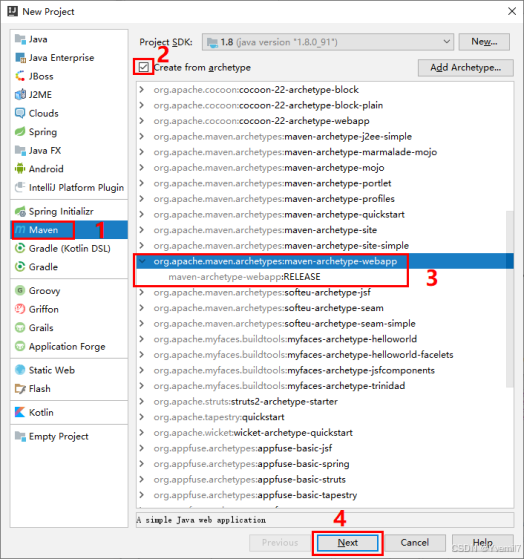Click the Grails icon
Image resolution: width=525 pixels, height=560 pixels.
(x=20, y=328)
